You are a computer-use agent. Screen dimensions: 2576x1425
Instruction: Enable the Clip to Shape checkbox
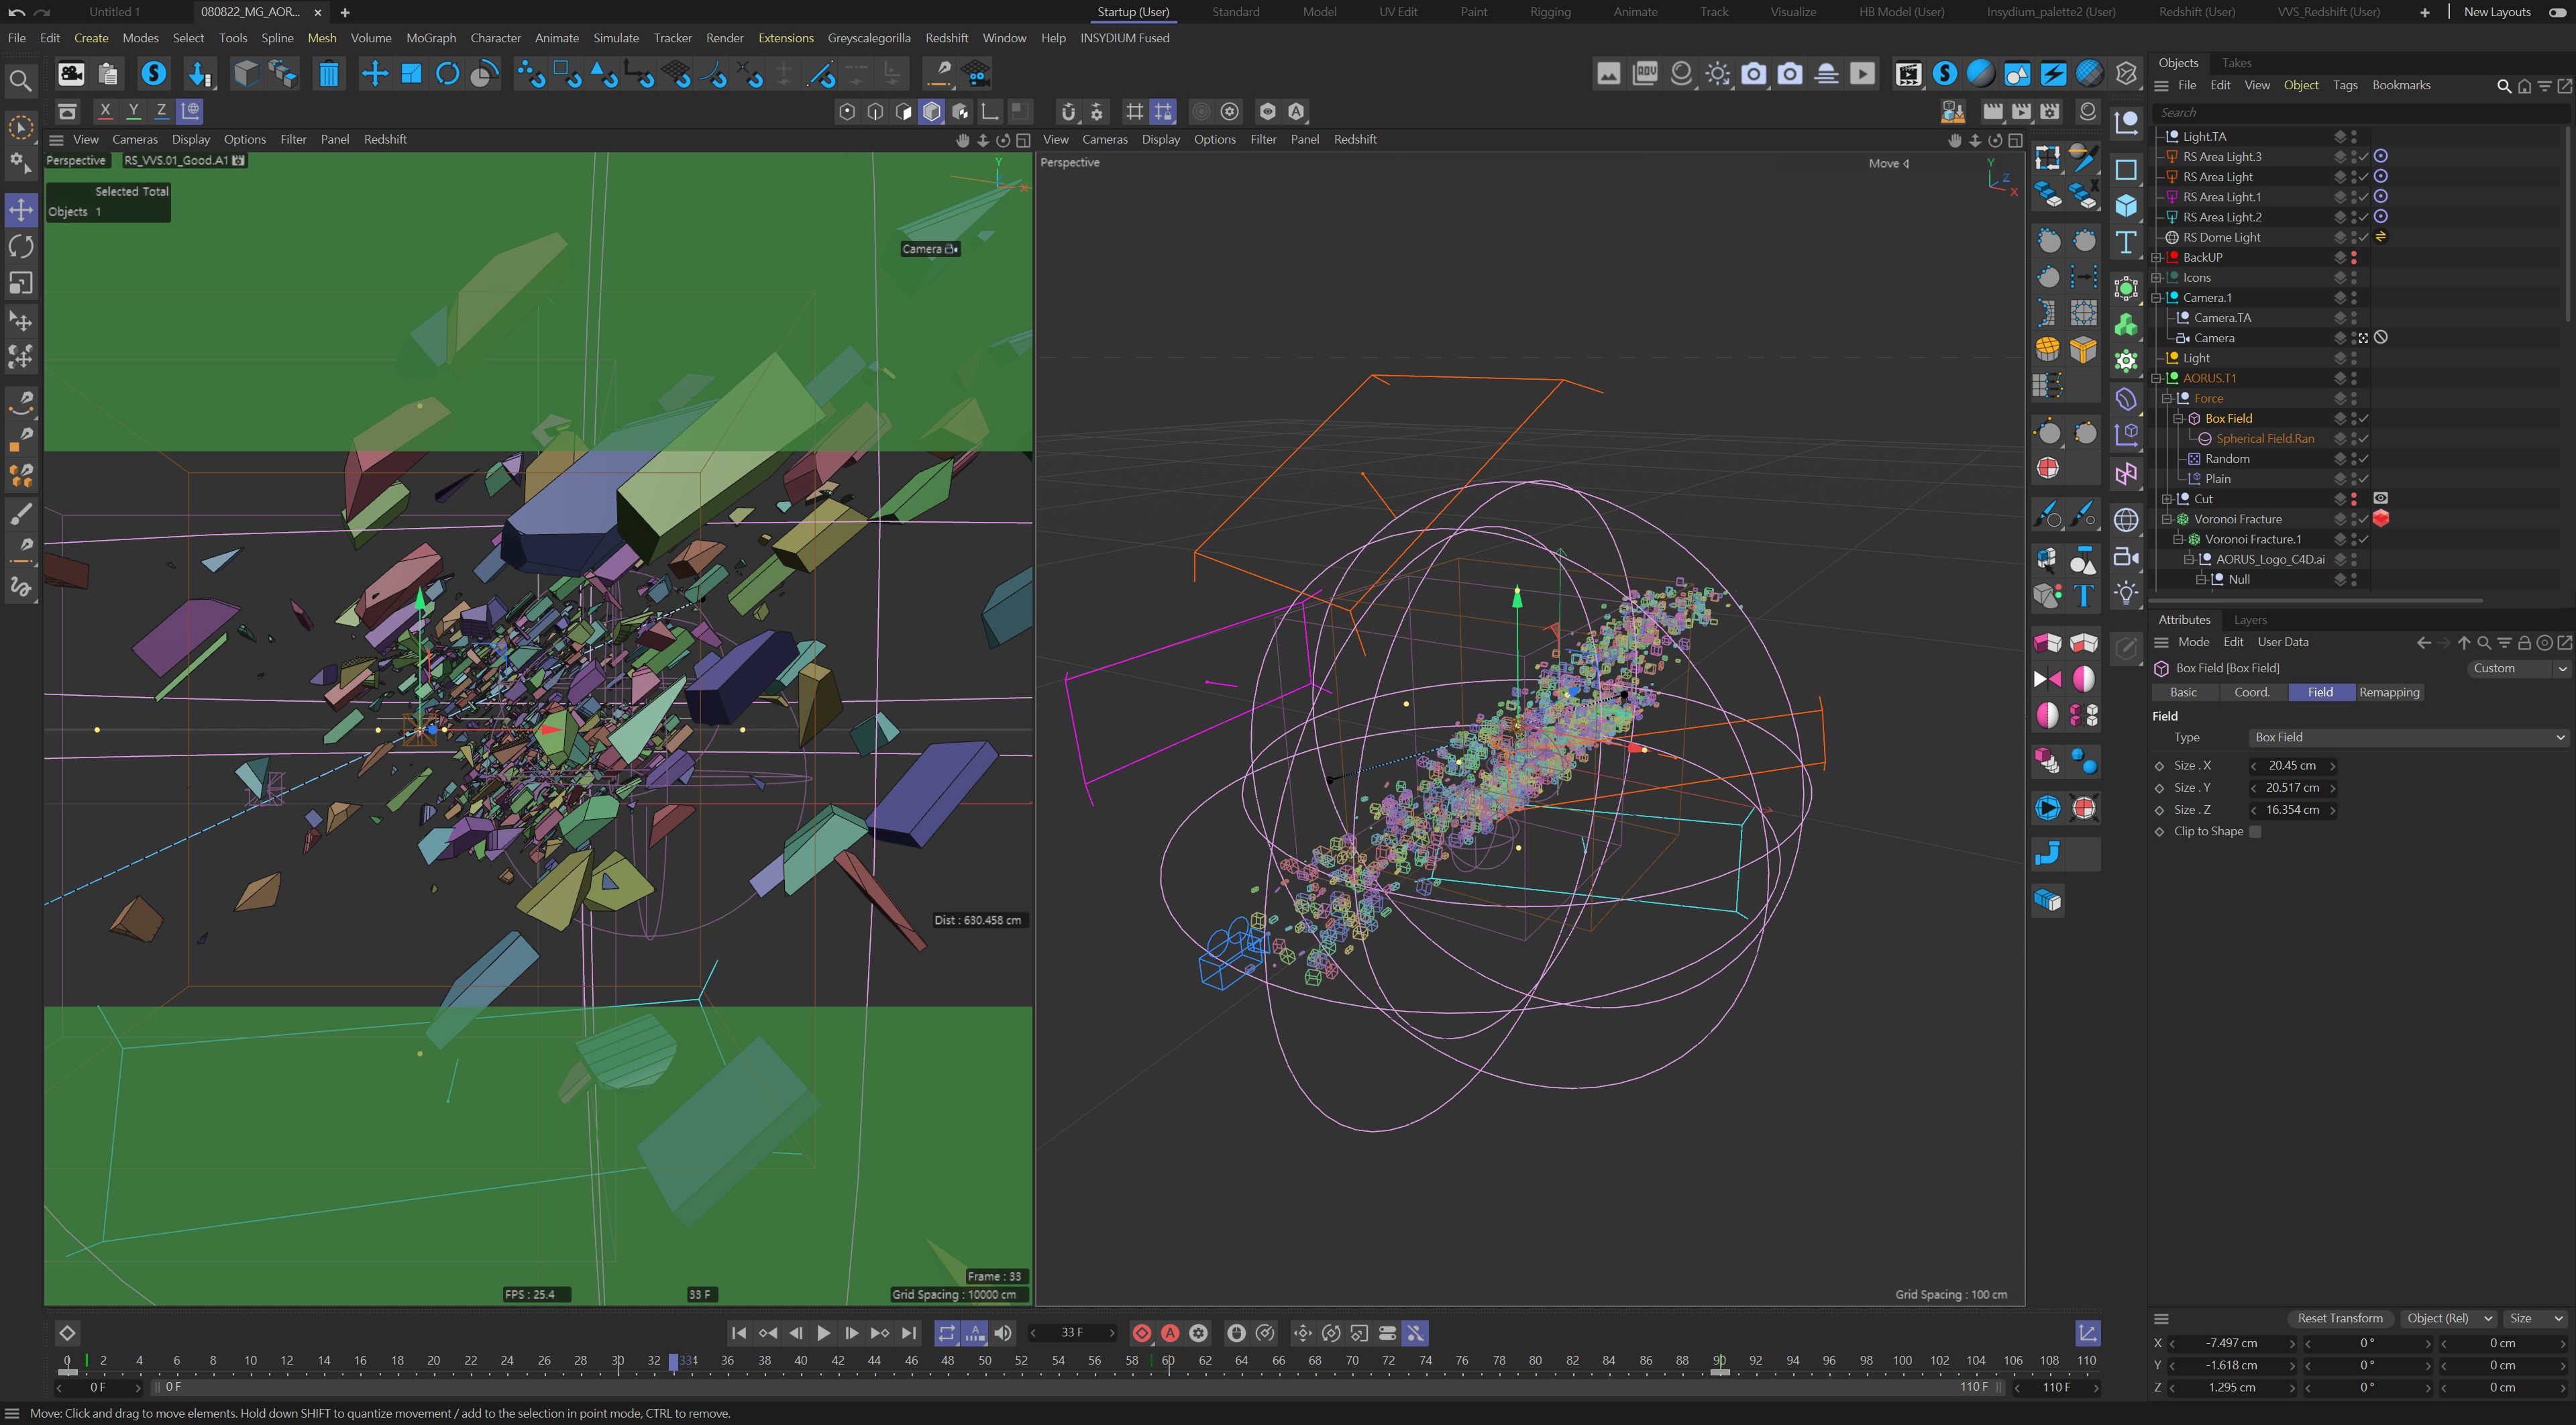[2255, 832]
